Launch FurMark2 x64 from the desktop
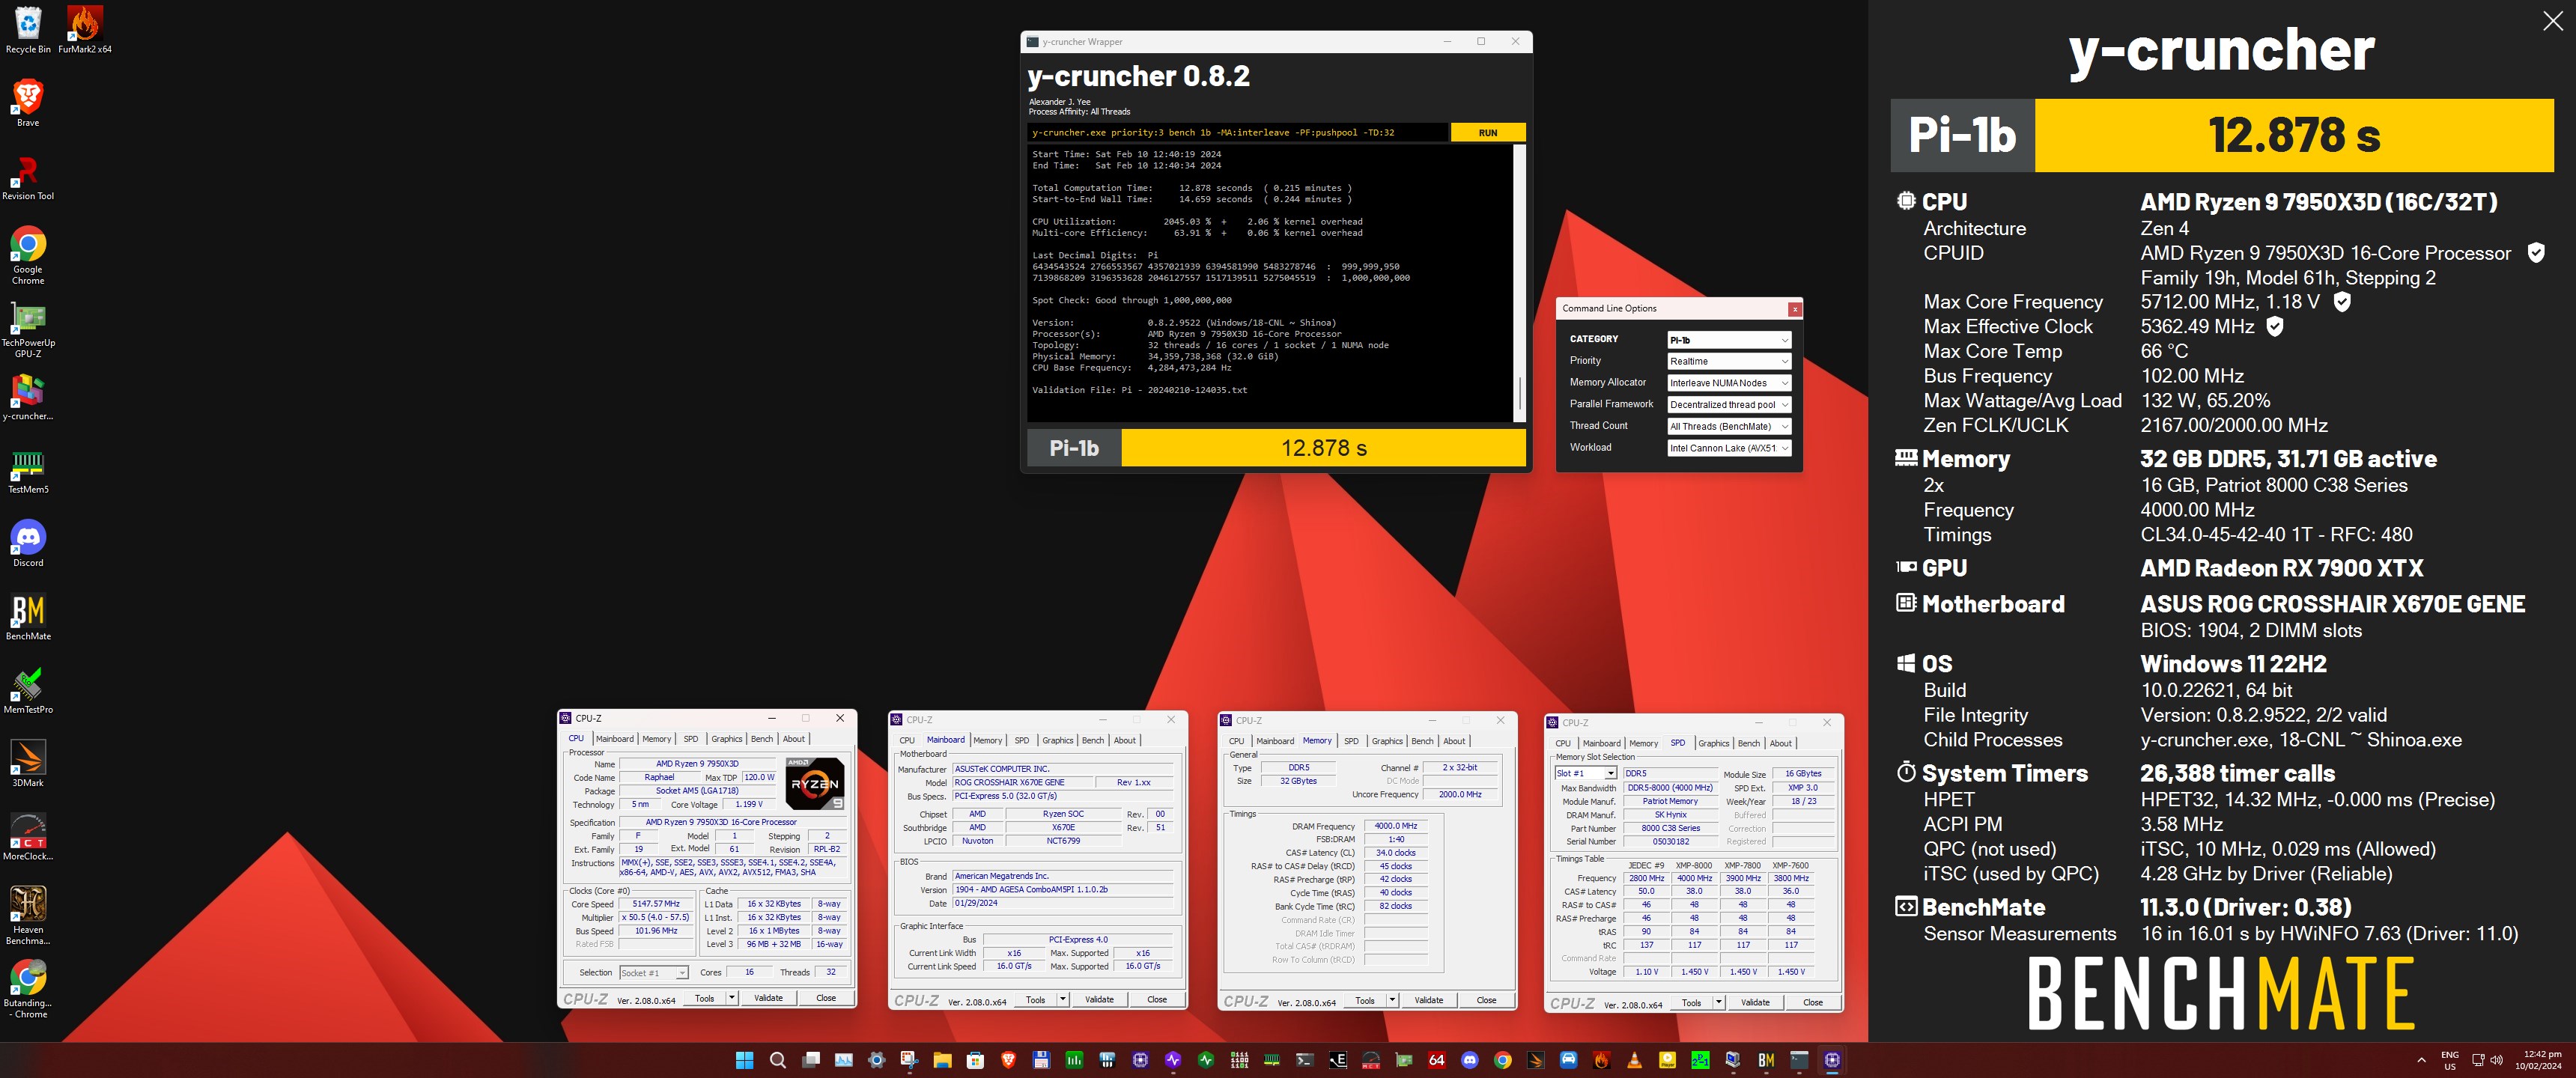The height and width of the screenshot is (1078, 2576). (85, 29)
